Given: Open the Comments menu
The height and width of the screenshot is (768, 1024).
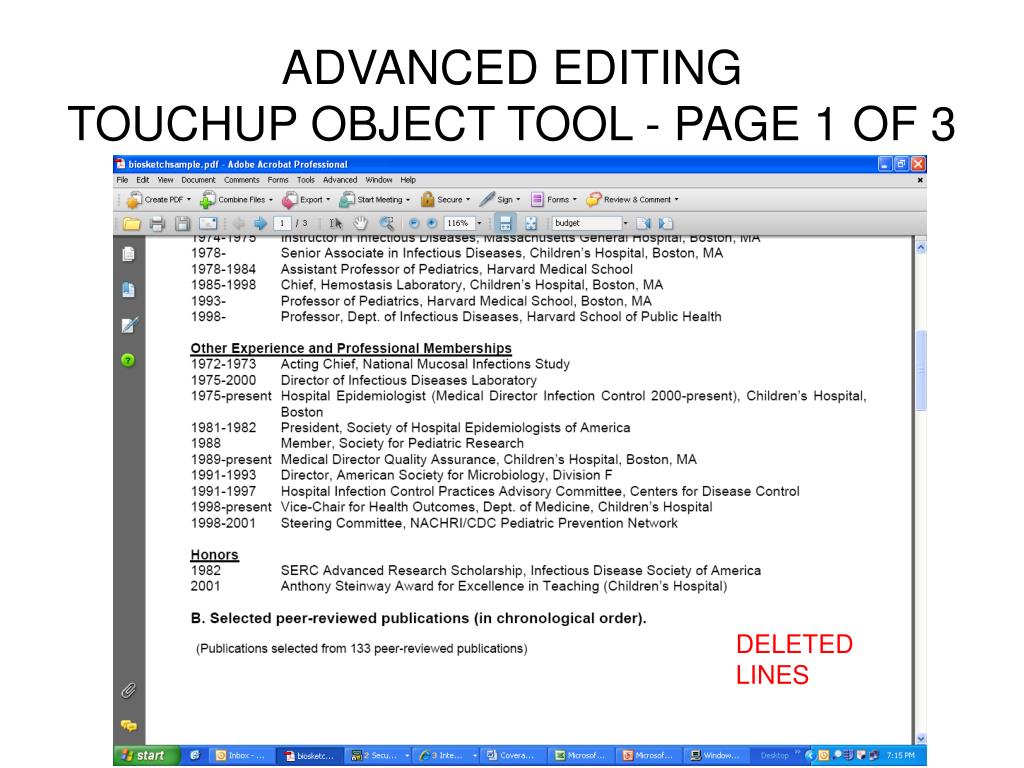Looking at the screenshot, I should tap(242, 180).
